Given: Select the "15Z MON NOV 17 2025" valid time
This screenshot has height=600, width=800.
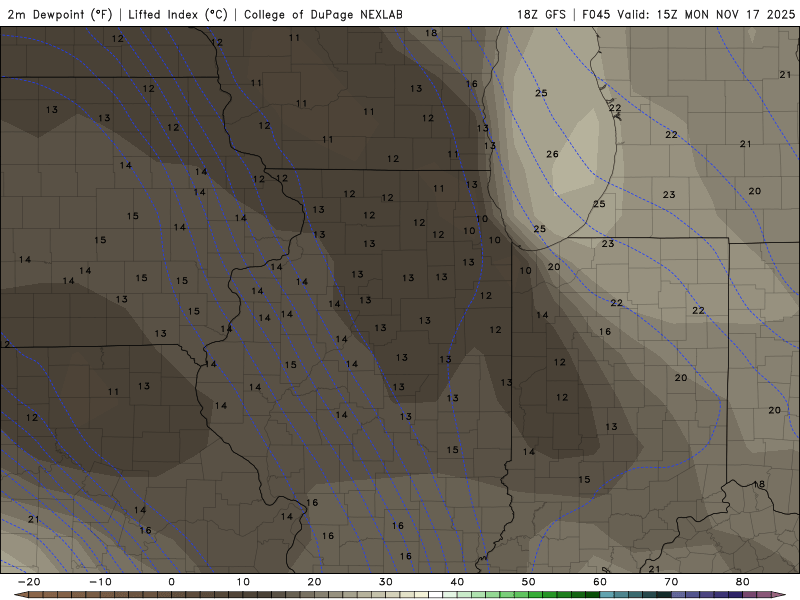Looking at the screenshot, I should click(x=726, y=14).
